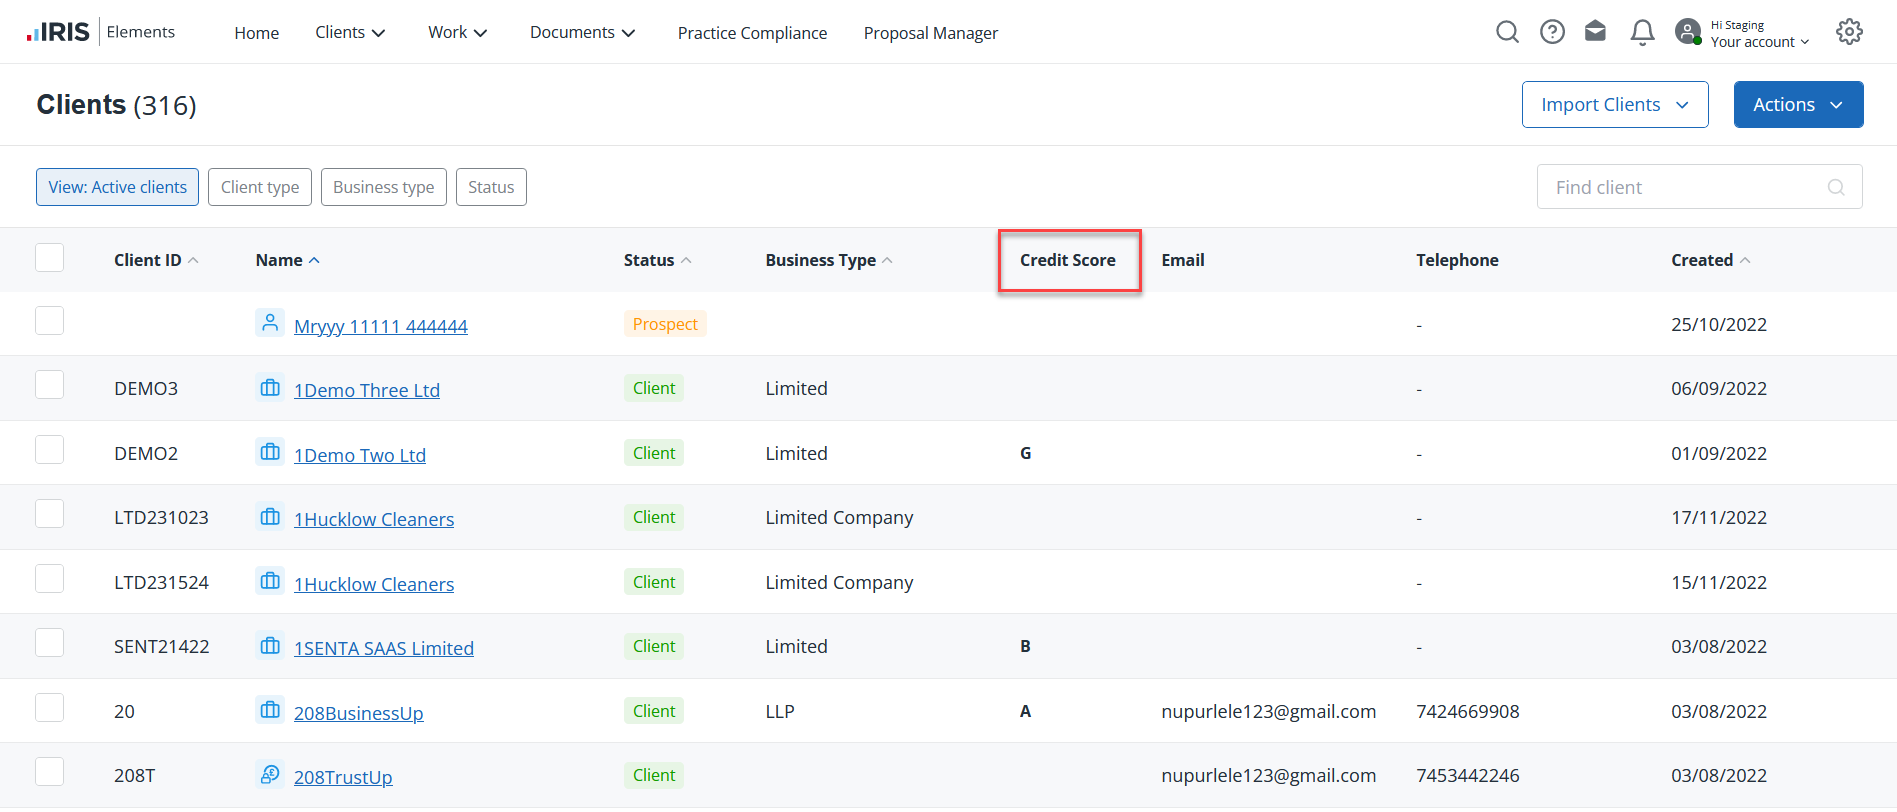This screenshot has width=1897, height=812.
Task: Open the settings gear icon
Action: tap(1849, 32)
